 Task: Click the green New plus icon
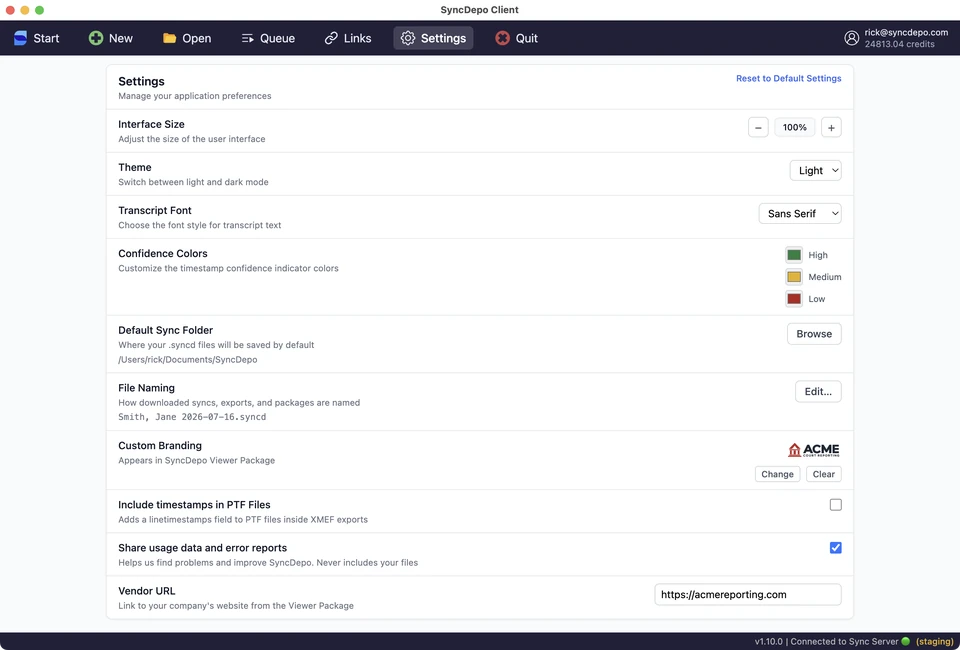(96, 38)
